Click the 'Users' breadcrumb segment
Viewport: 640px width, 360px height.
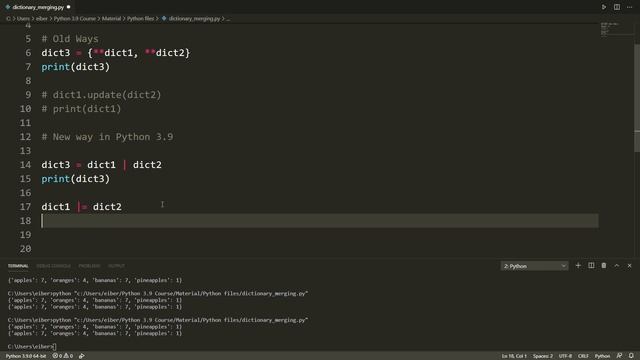coord(23,19)
